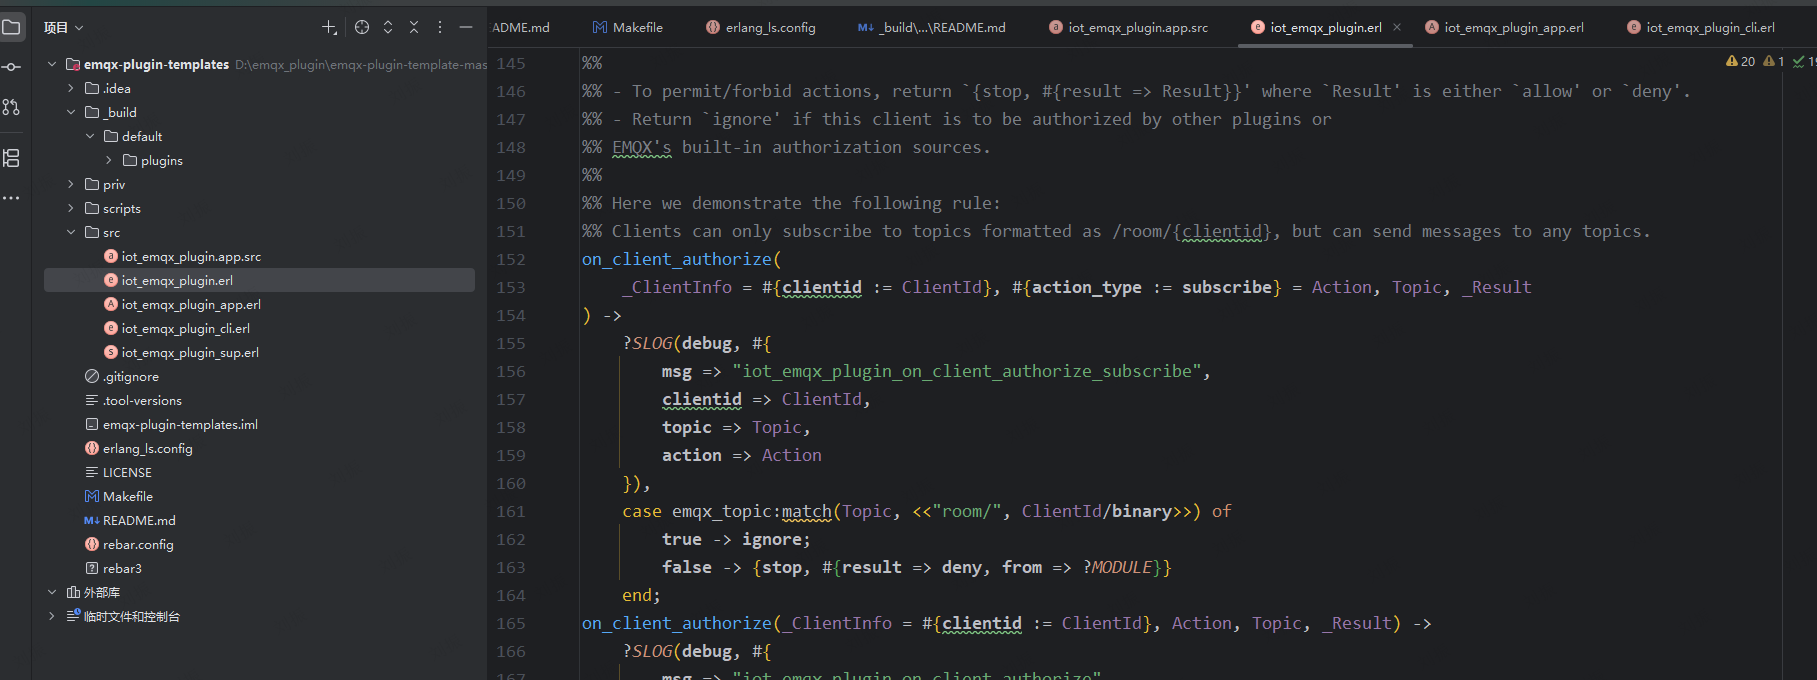Click the add new file plus icon
1817x680 pixels.
point(329,28)
